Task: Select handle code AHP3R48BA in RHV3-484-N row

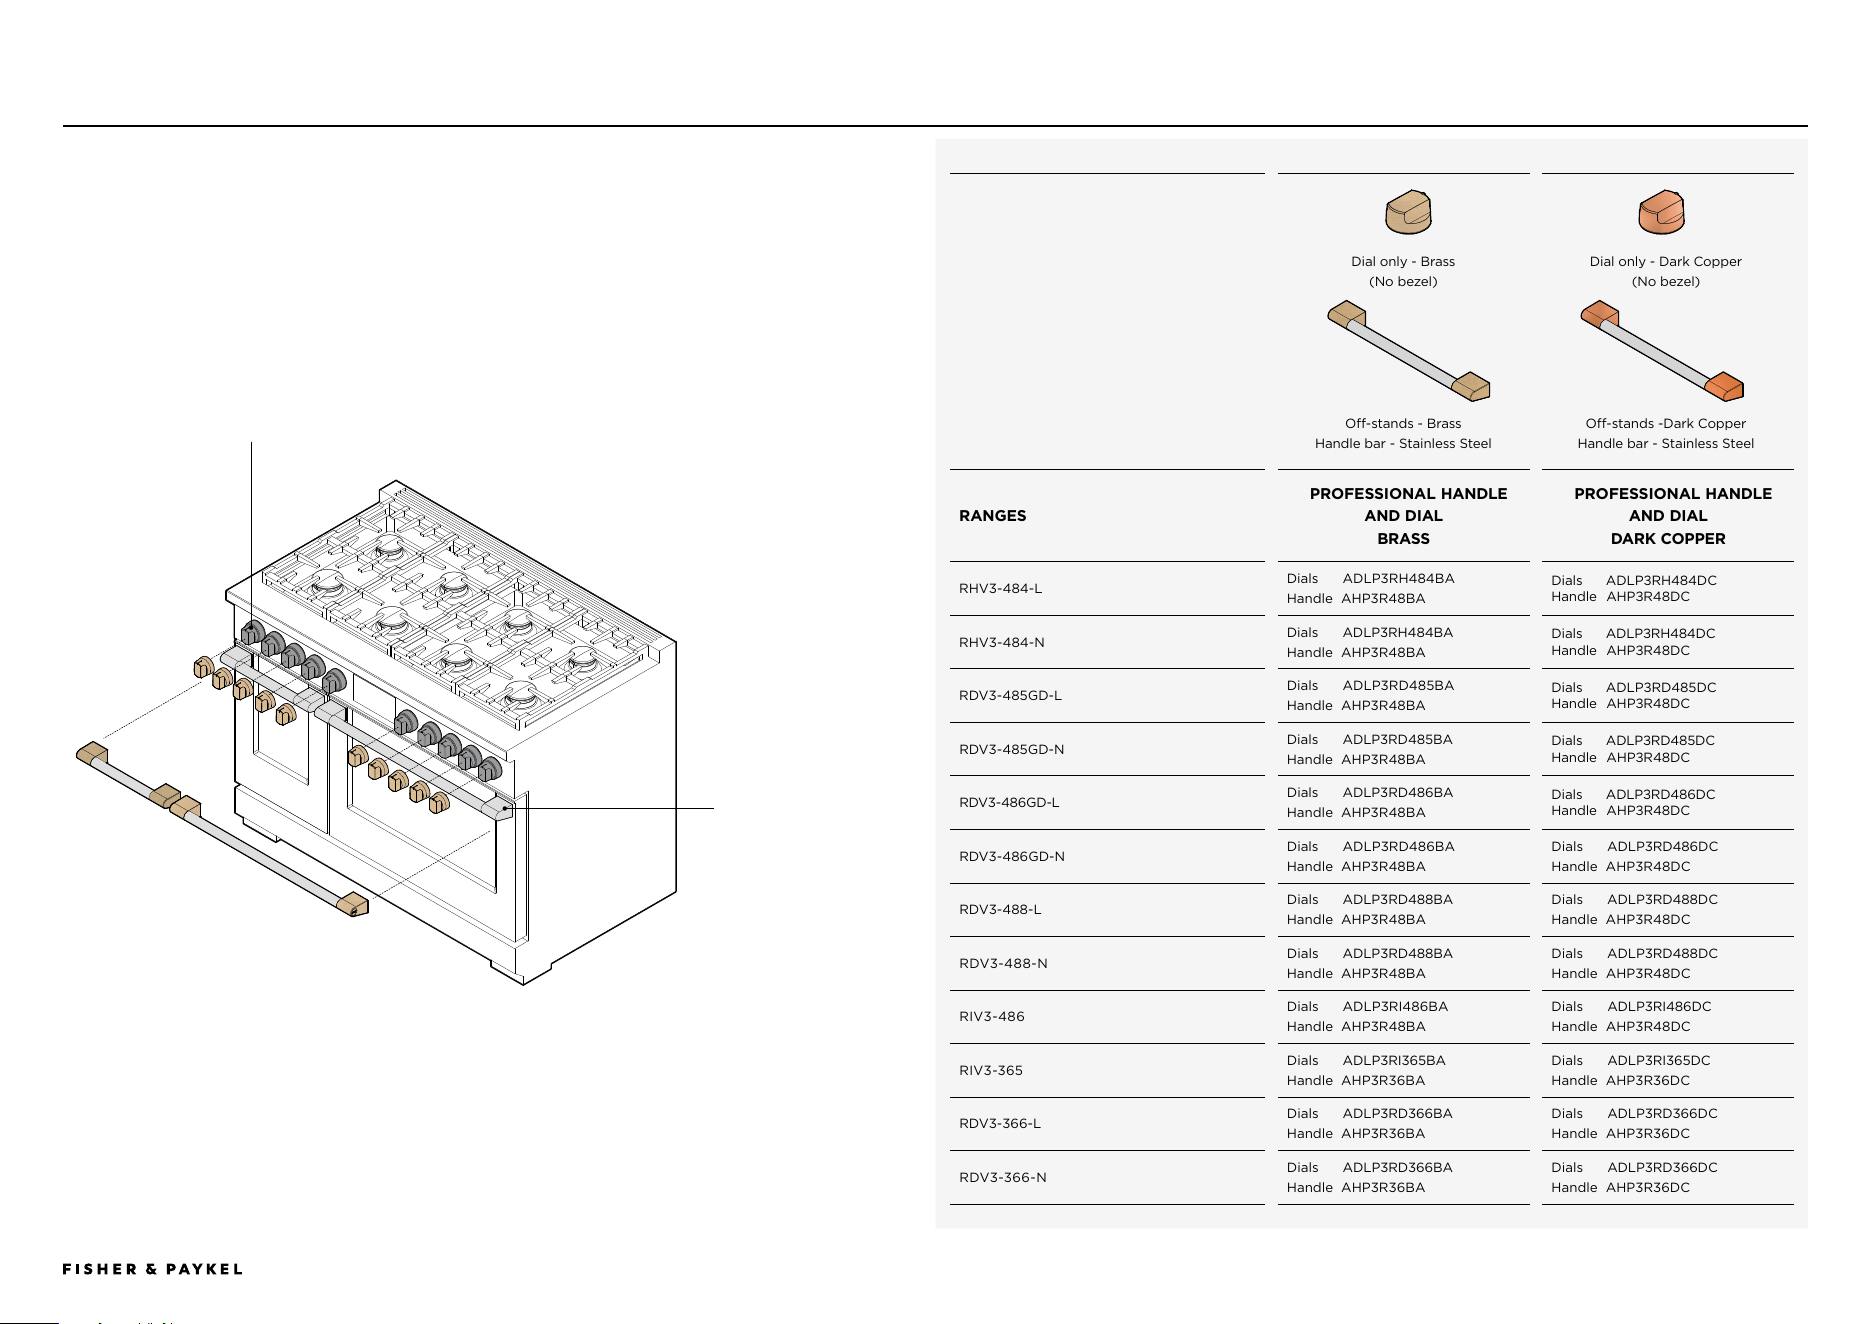Action: click(x=1383, y=652)
